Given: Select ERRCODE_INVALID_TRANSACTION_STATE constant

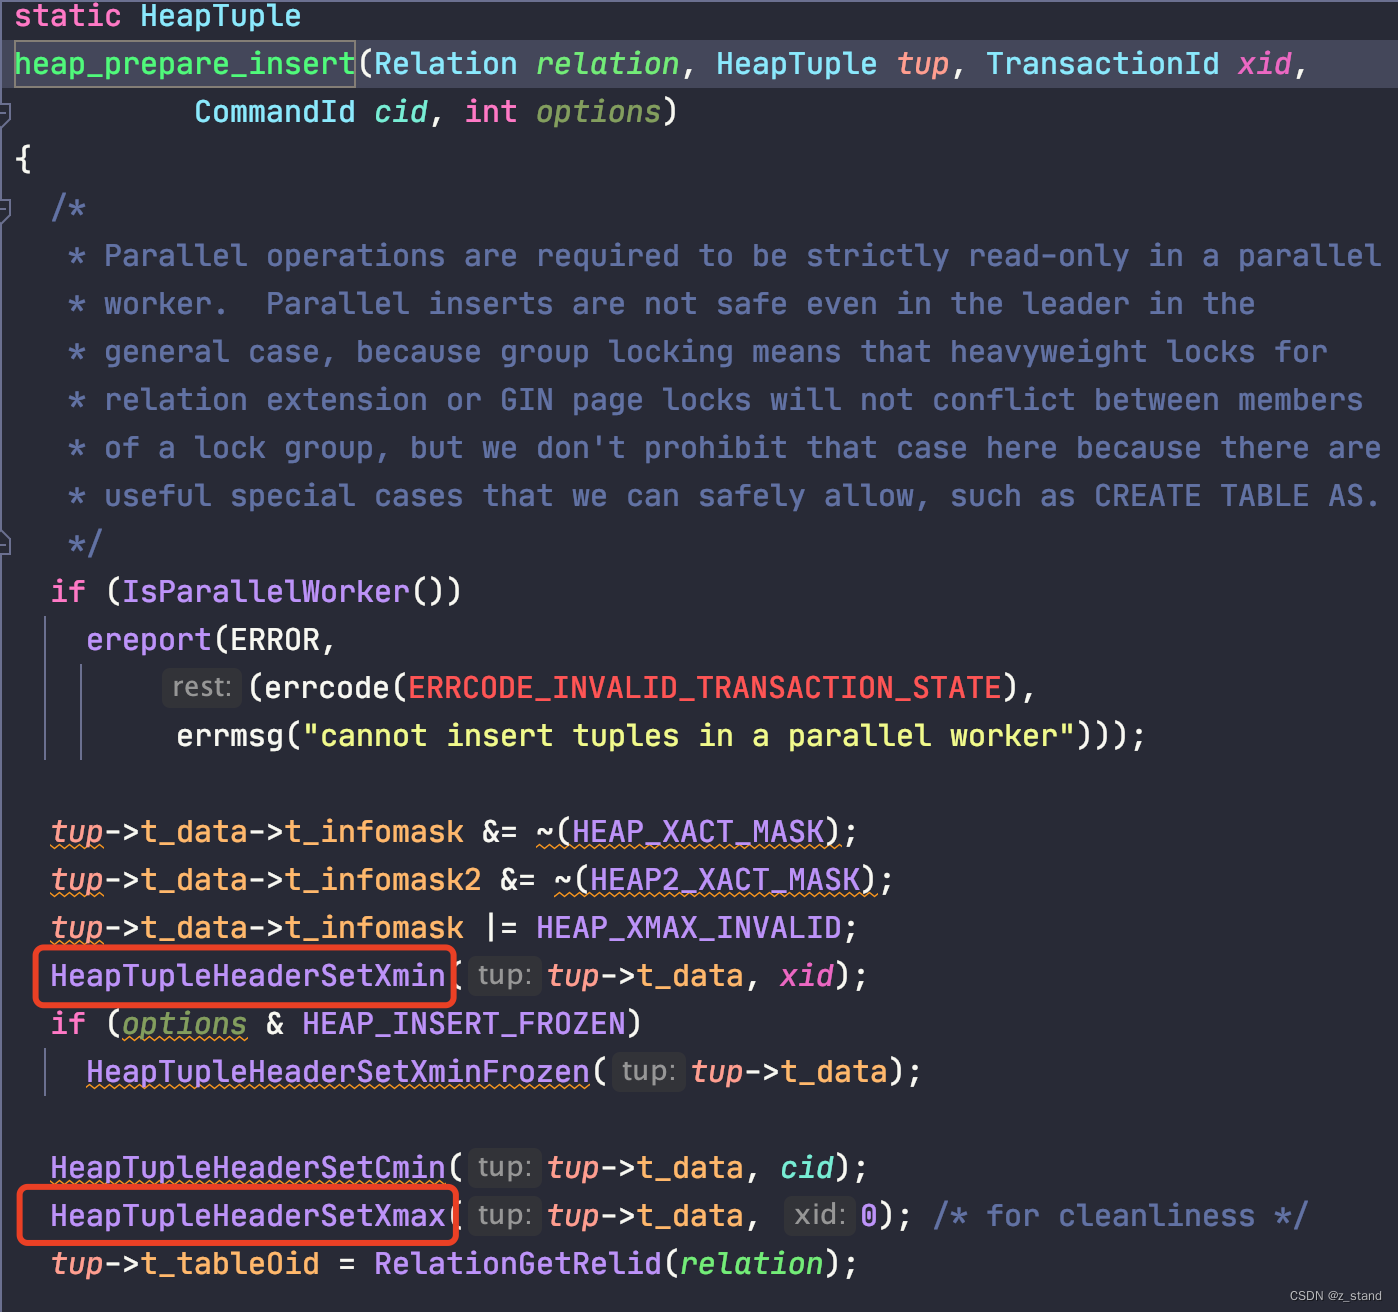Looking at the screenshot, I should click(704, 687).
